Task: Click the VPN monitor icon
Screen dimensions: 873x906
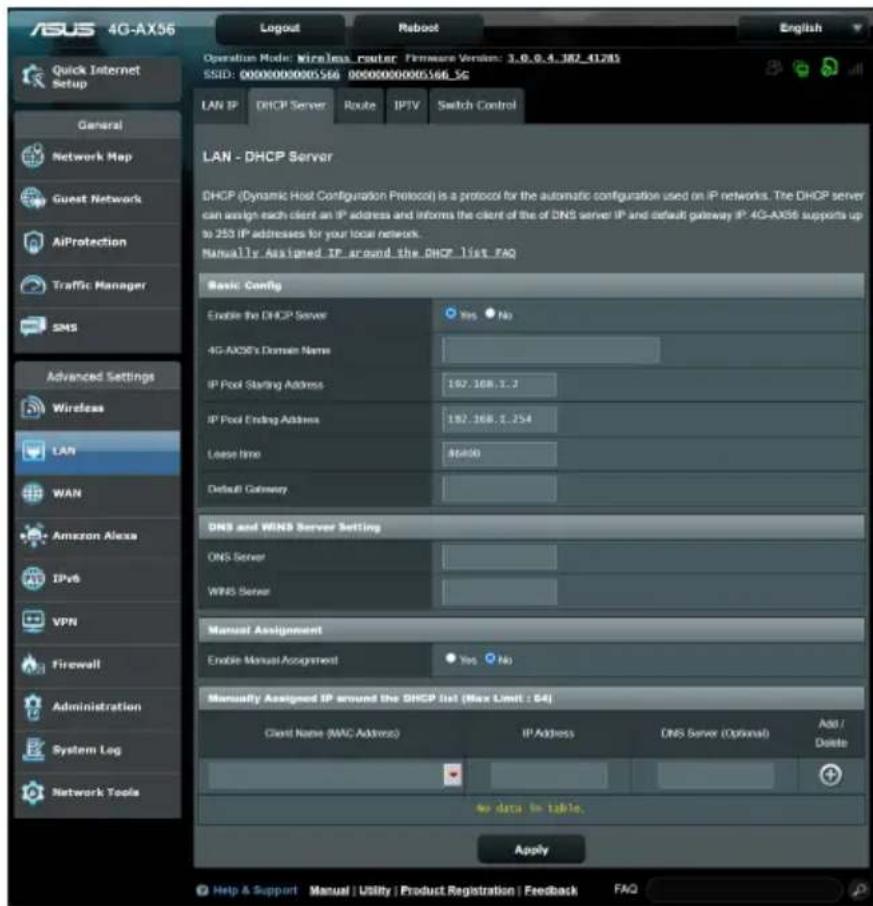Action: coord(33,621)
